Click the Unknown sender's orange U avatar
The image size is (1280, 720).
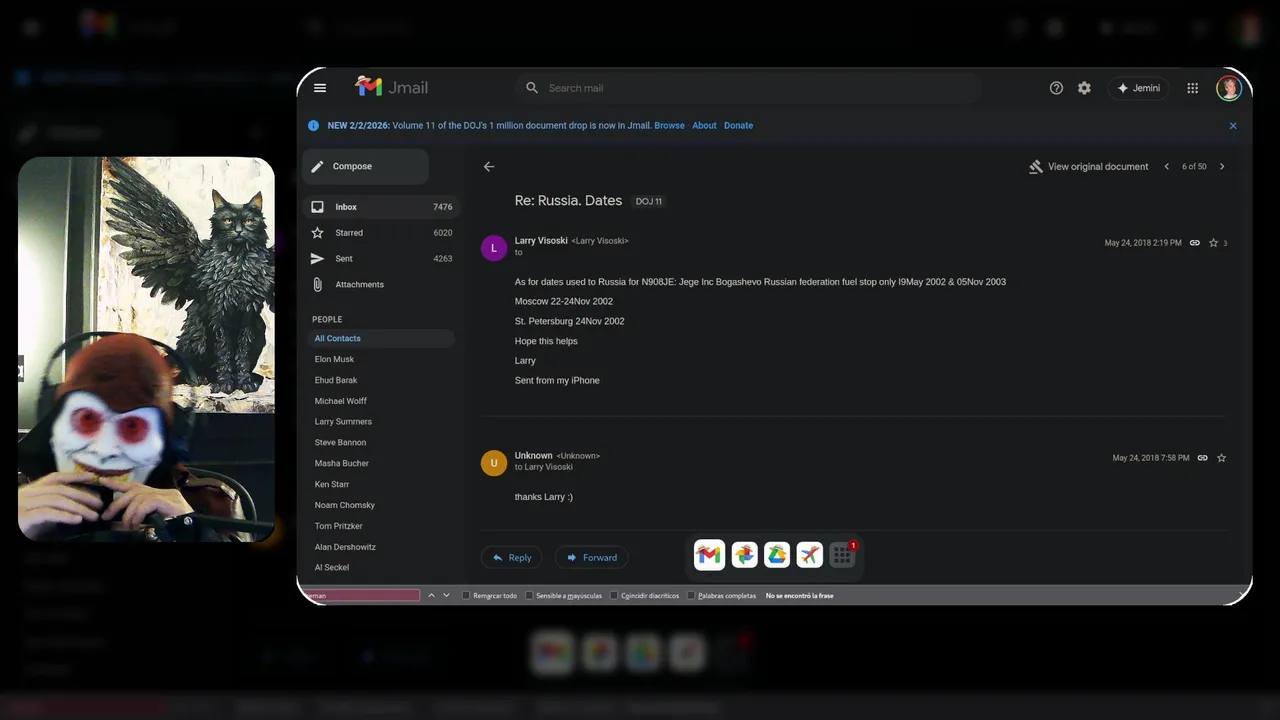point(494,463)
